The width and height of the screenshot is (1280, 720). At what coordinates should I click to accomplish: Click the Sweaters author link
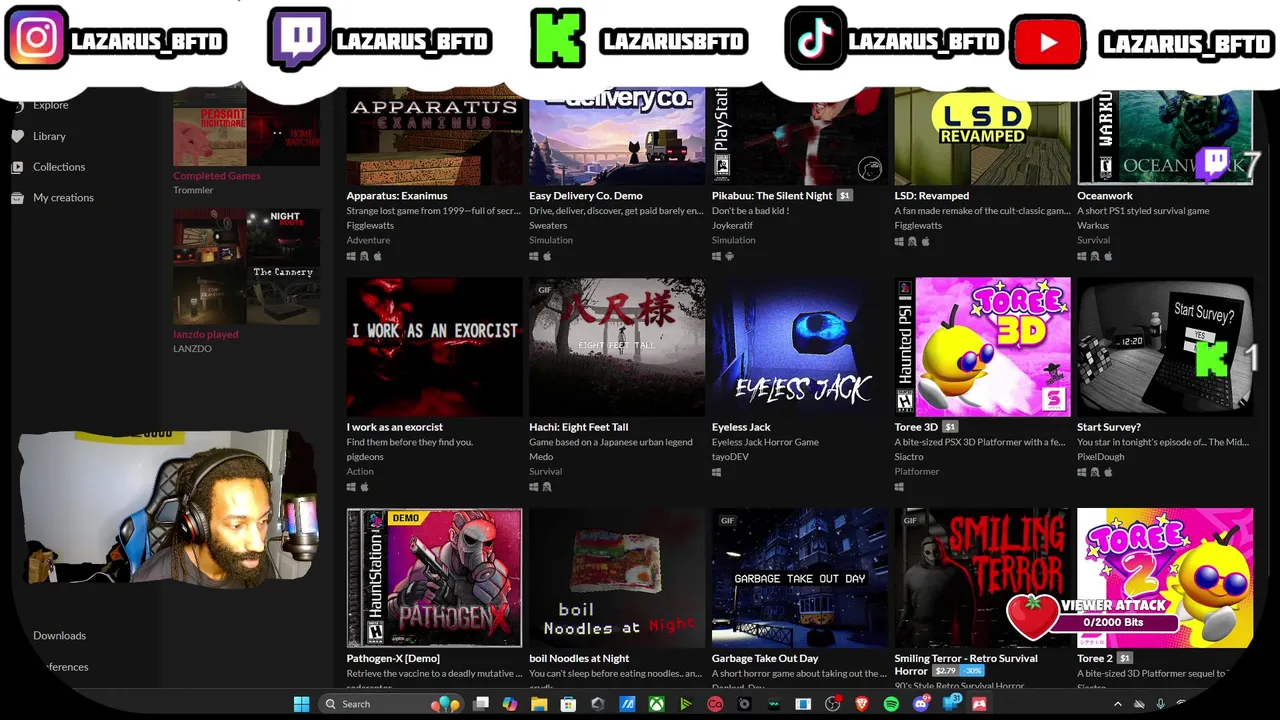point(548,226)
